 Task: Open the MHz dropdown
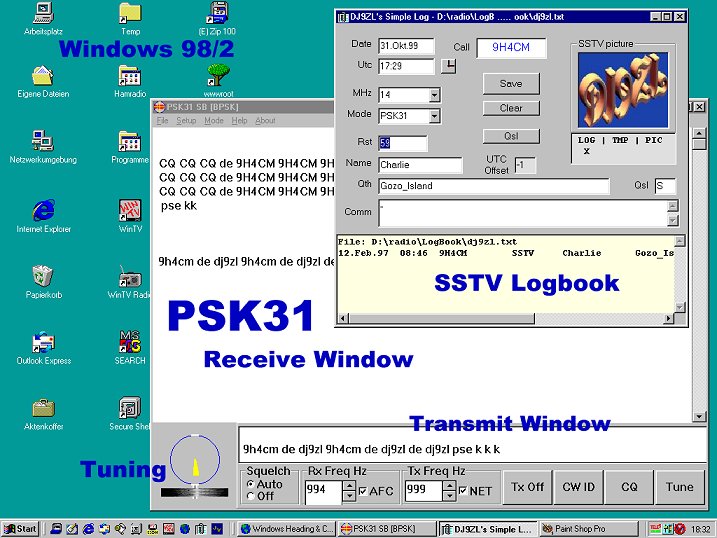(x=434, y=95)
